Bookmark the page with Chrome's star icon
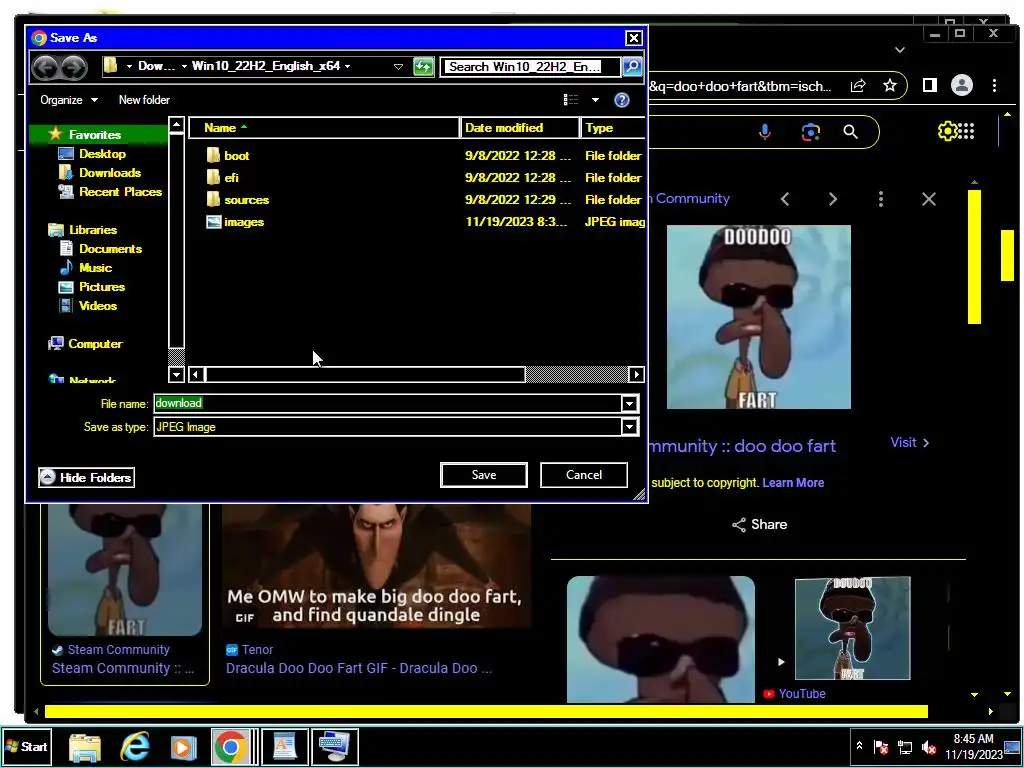 click(889, 86)
